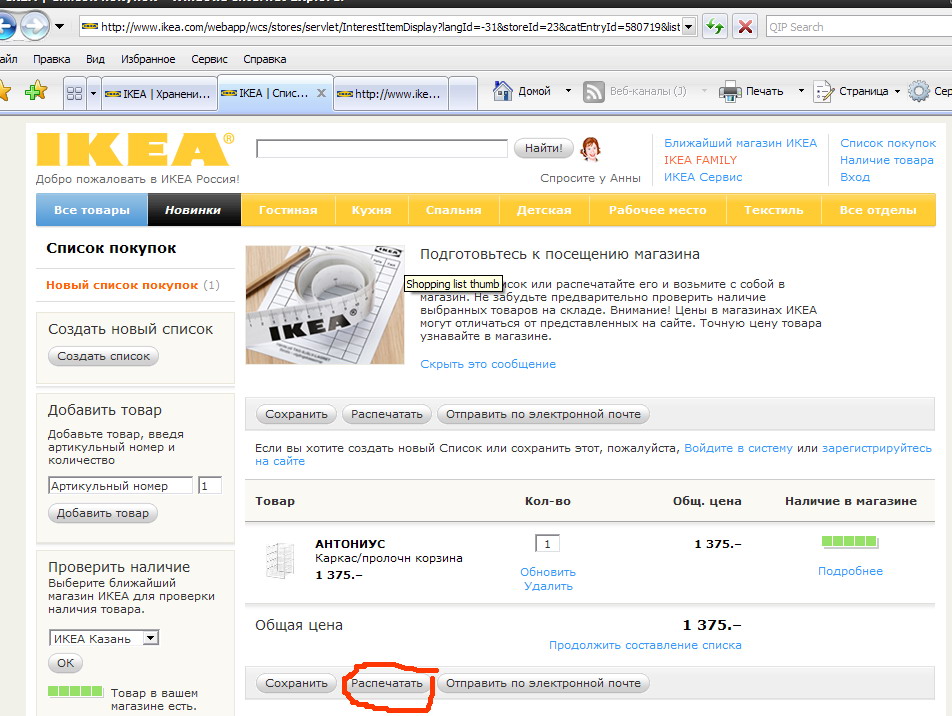Click the OK store check button
This screenshot has width=952, height=716.
click(x=65, y=663)
